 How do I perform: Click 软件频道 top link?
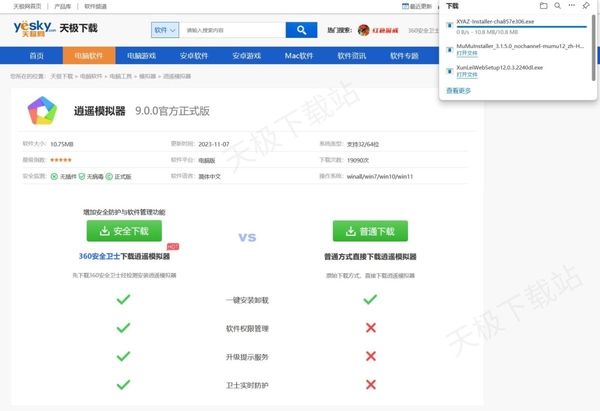pos(96,6)
